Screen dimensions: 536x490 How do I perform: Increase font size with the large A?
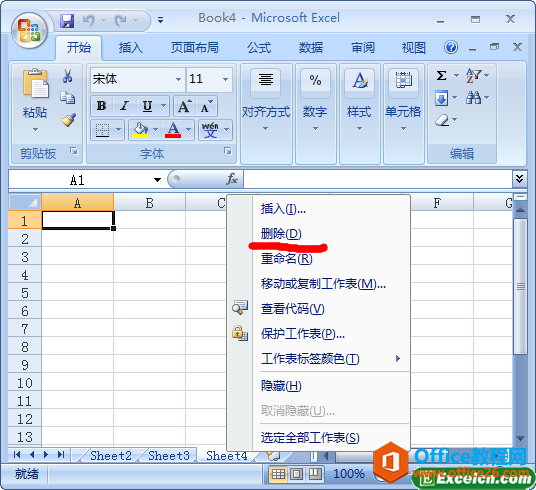coord(185,106)
